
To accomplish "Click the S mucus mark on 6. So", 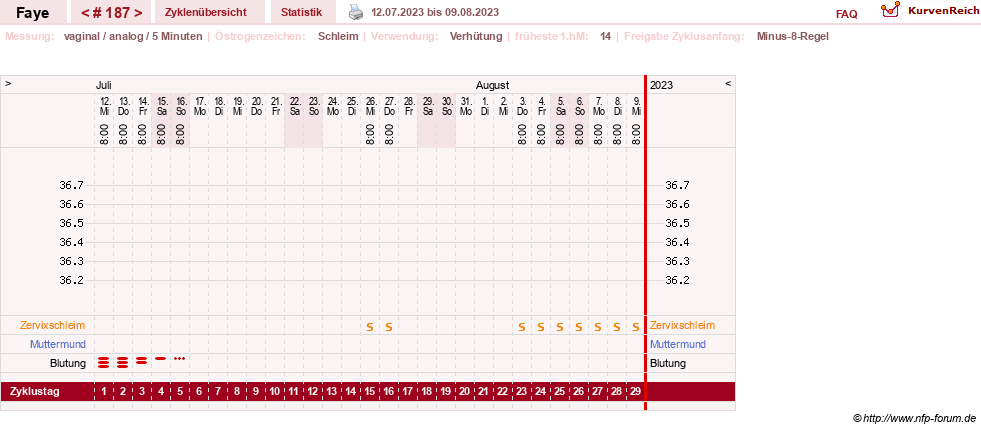I will pyautogui.click(x=579, y=327).
